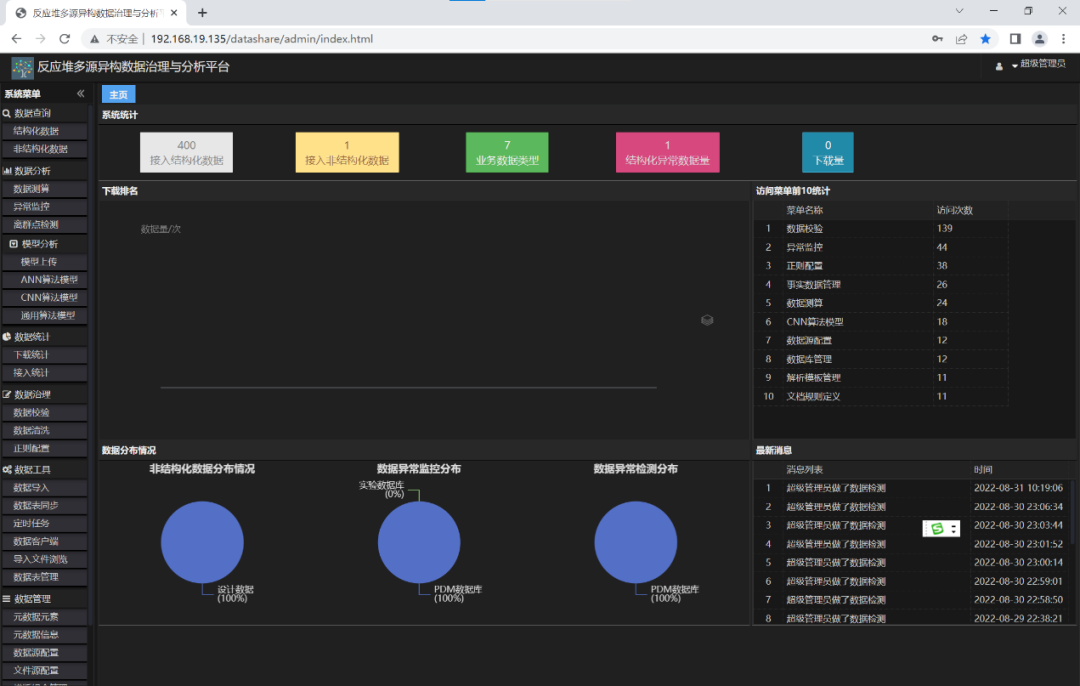Collapse the 数据治理 menu section
1080x686 pixels.
[x=31, y=394]
